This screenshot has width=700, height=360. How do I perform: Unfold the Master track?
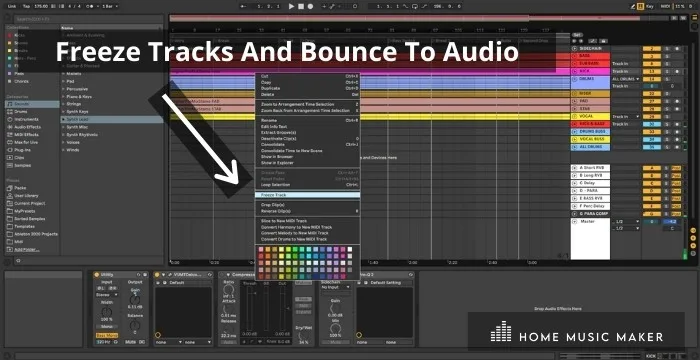tap(574, 222)
